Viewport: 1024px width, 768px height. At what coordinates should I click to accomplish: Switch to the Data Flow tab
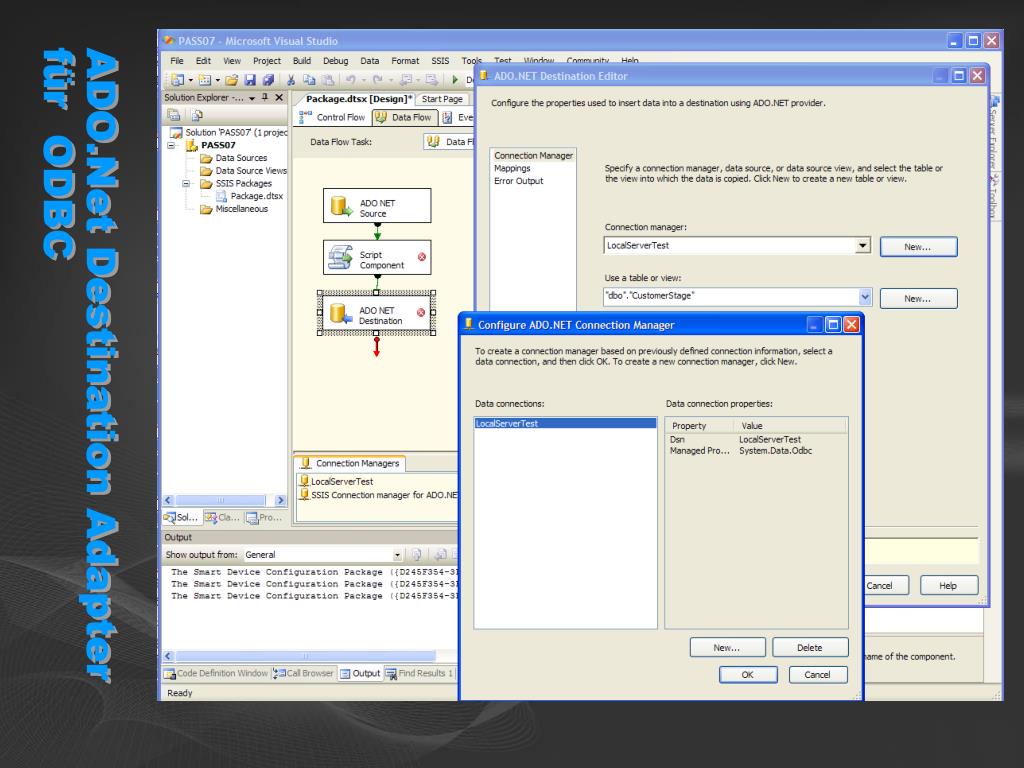click(404, 118)
